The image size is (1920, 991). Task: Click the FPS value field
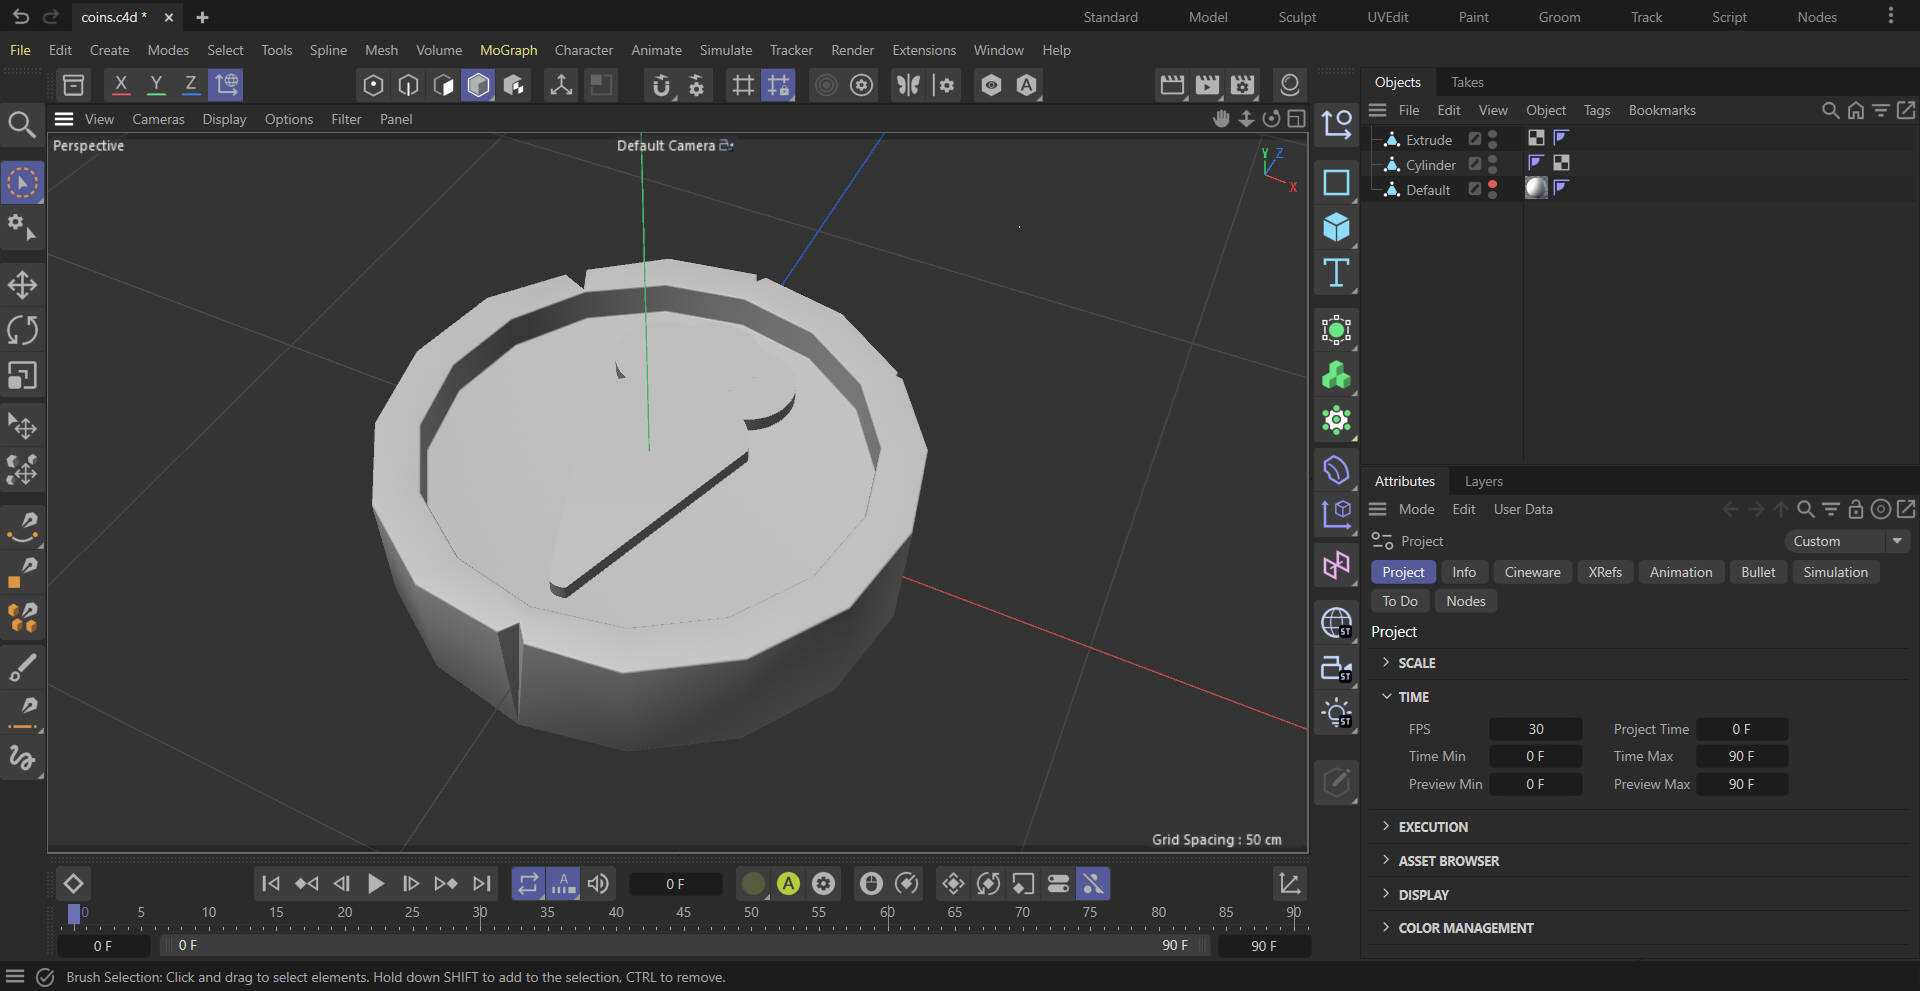(1535, 729)
